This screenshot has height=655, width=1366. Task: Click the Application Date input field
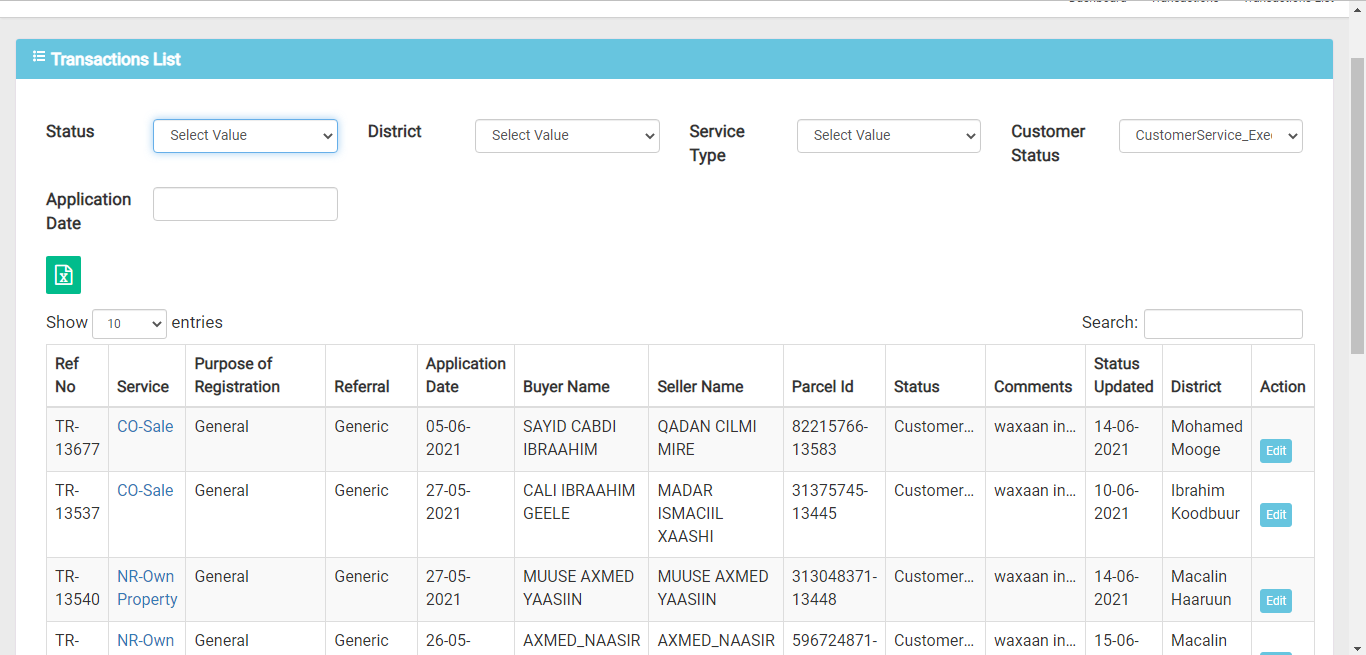point(245,204)
